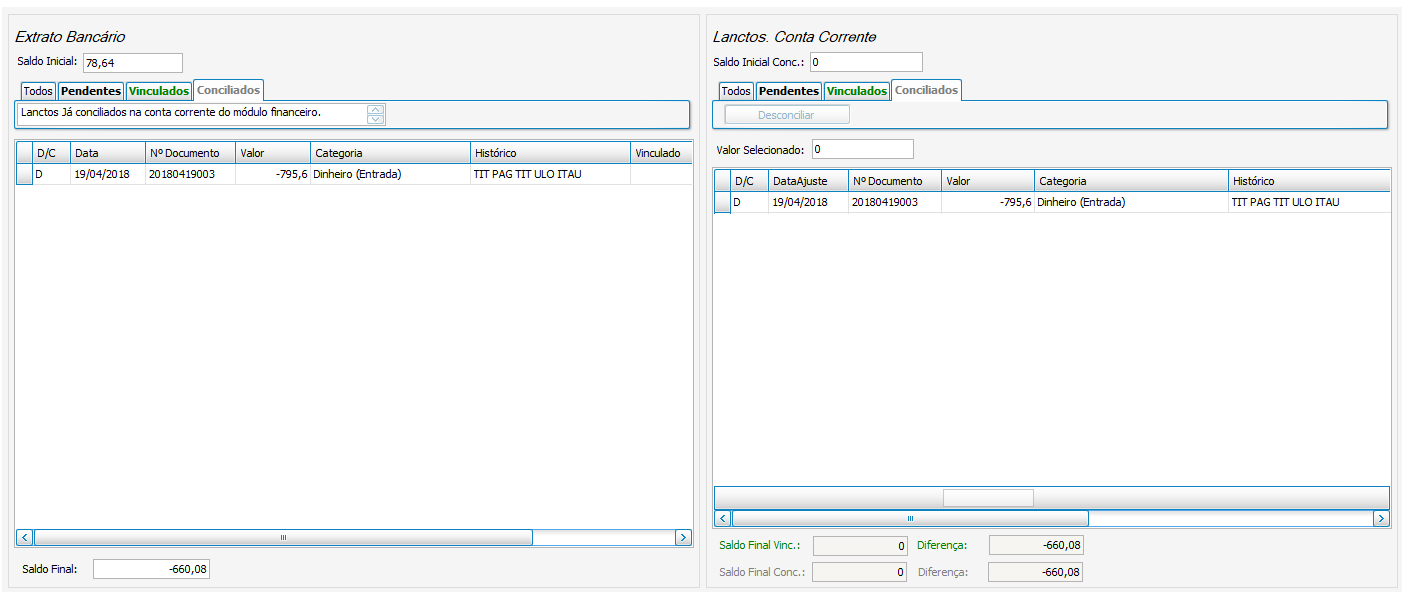Select row indicator in Conta Corrente table

click(722, 202)
